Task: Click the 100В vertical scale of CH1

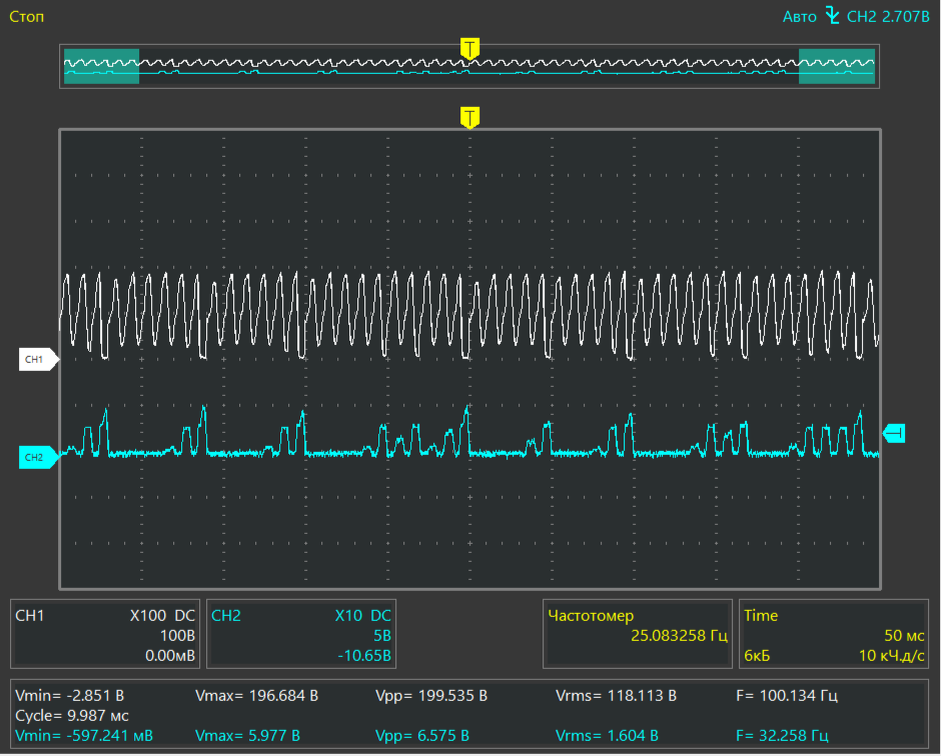Action: pyautogui.click(x=178, y=635)
